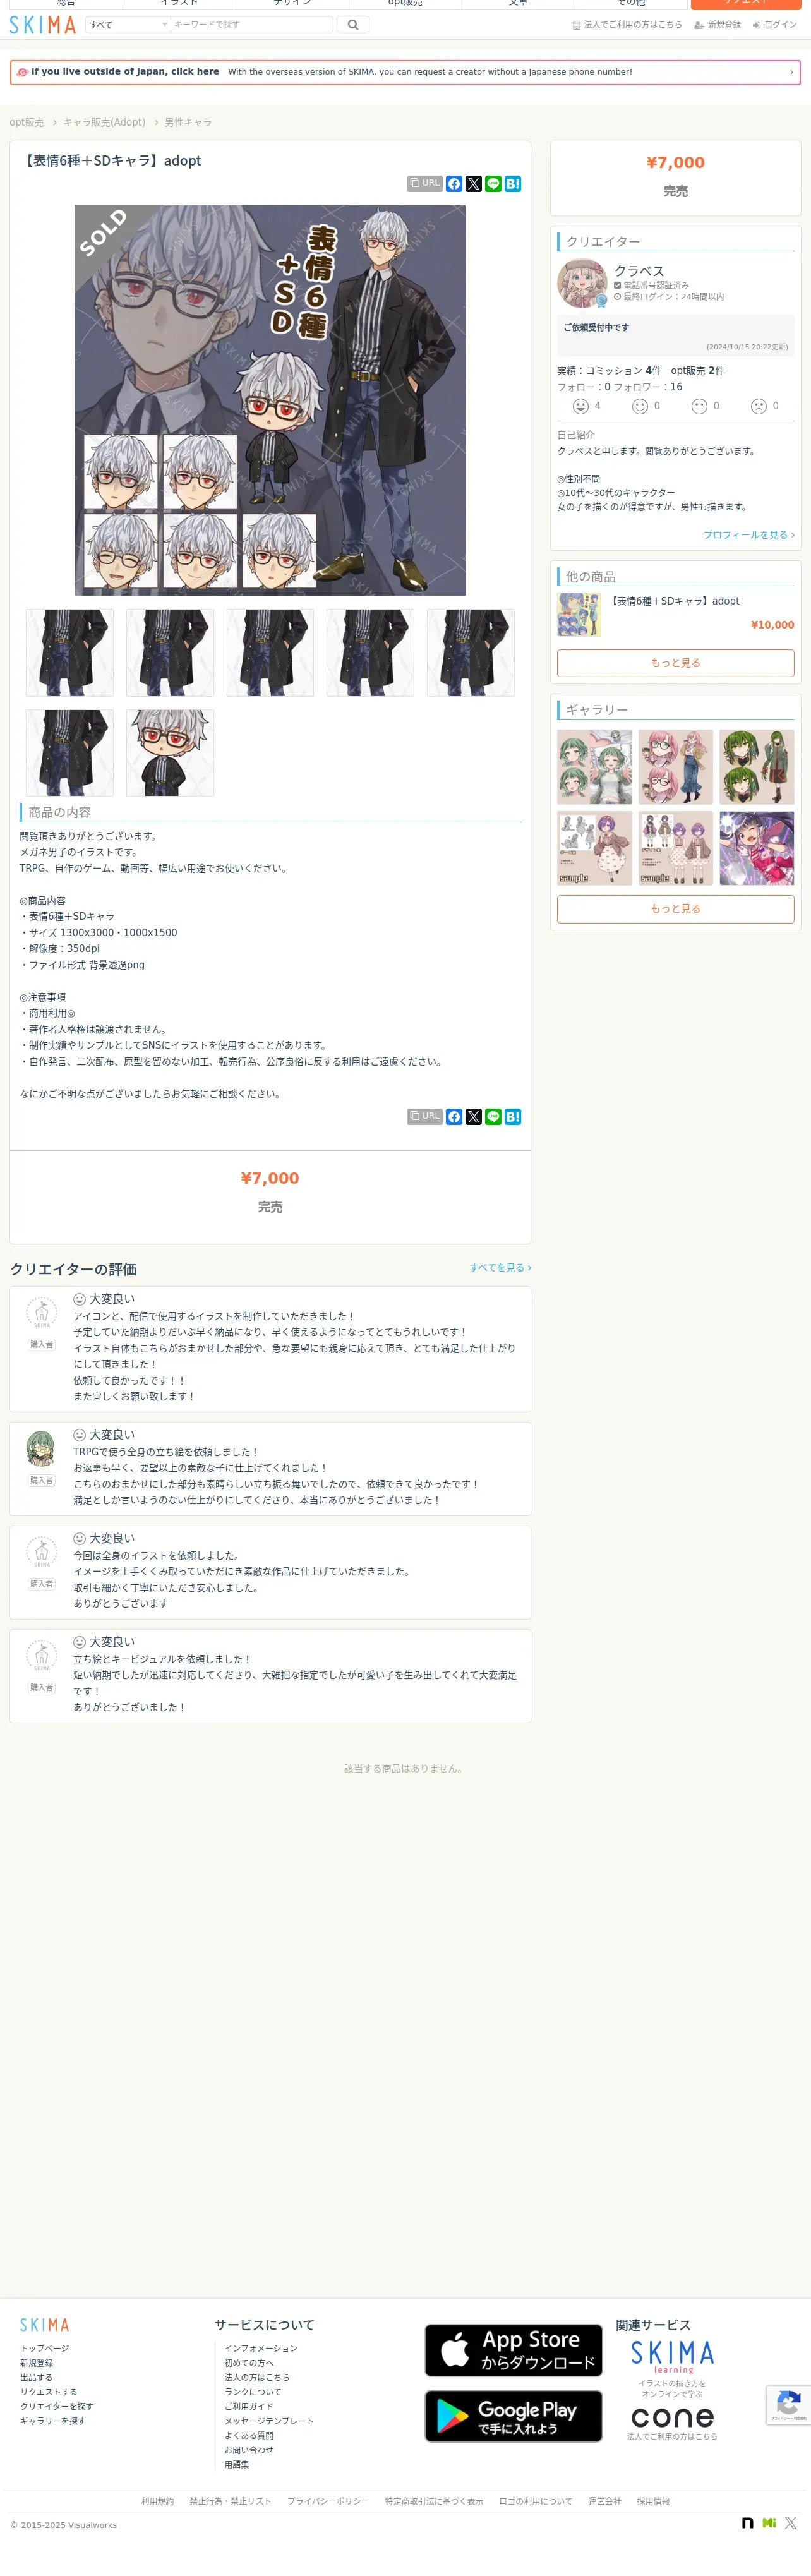This screenshot has width=811, height=2576.
Task: Click footer クリエイターを探す link
Action: point(57,2407)
